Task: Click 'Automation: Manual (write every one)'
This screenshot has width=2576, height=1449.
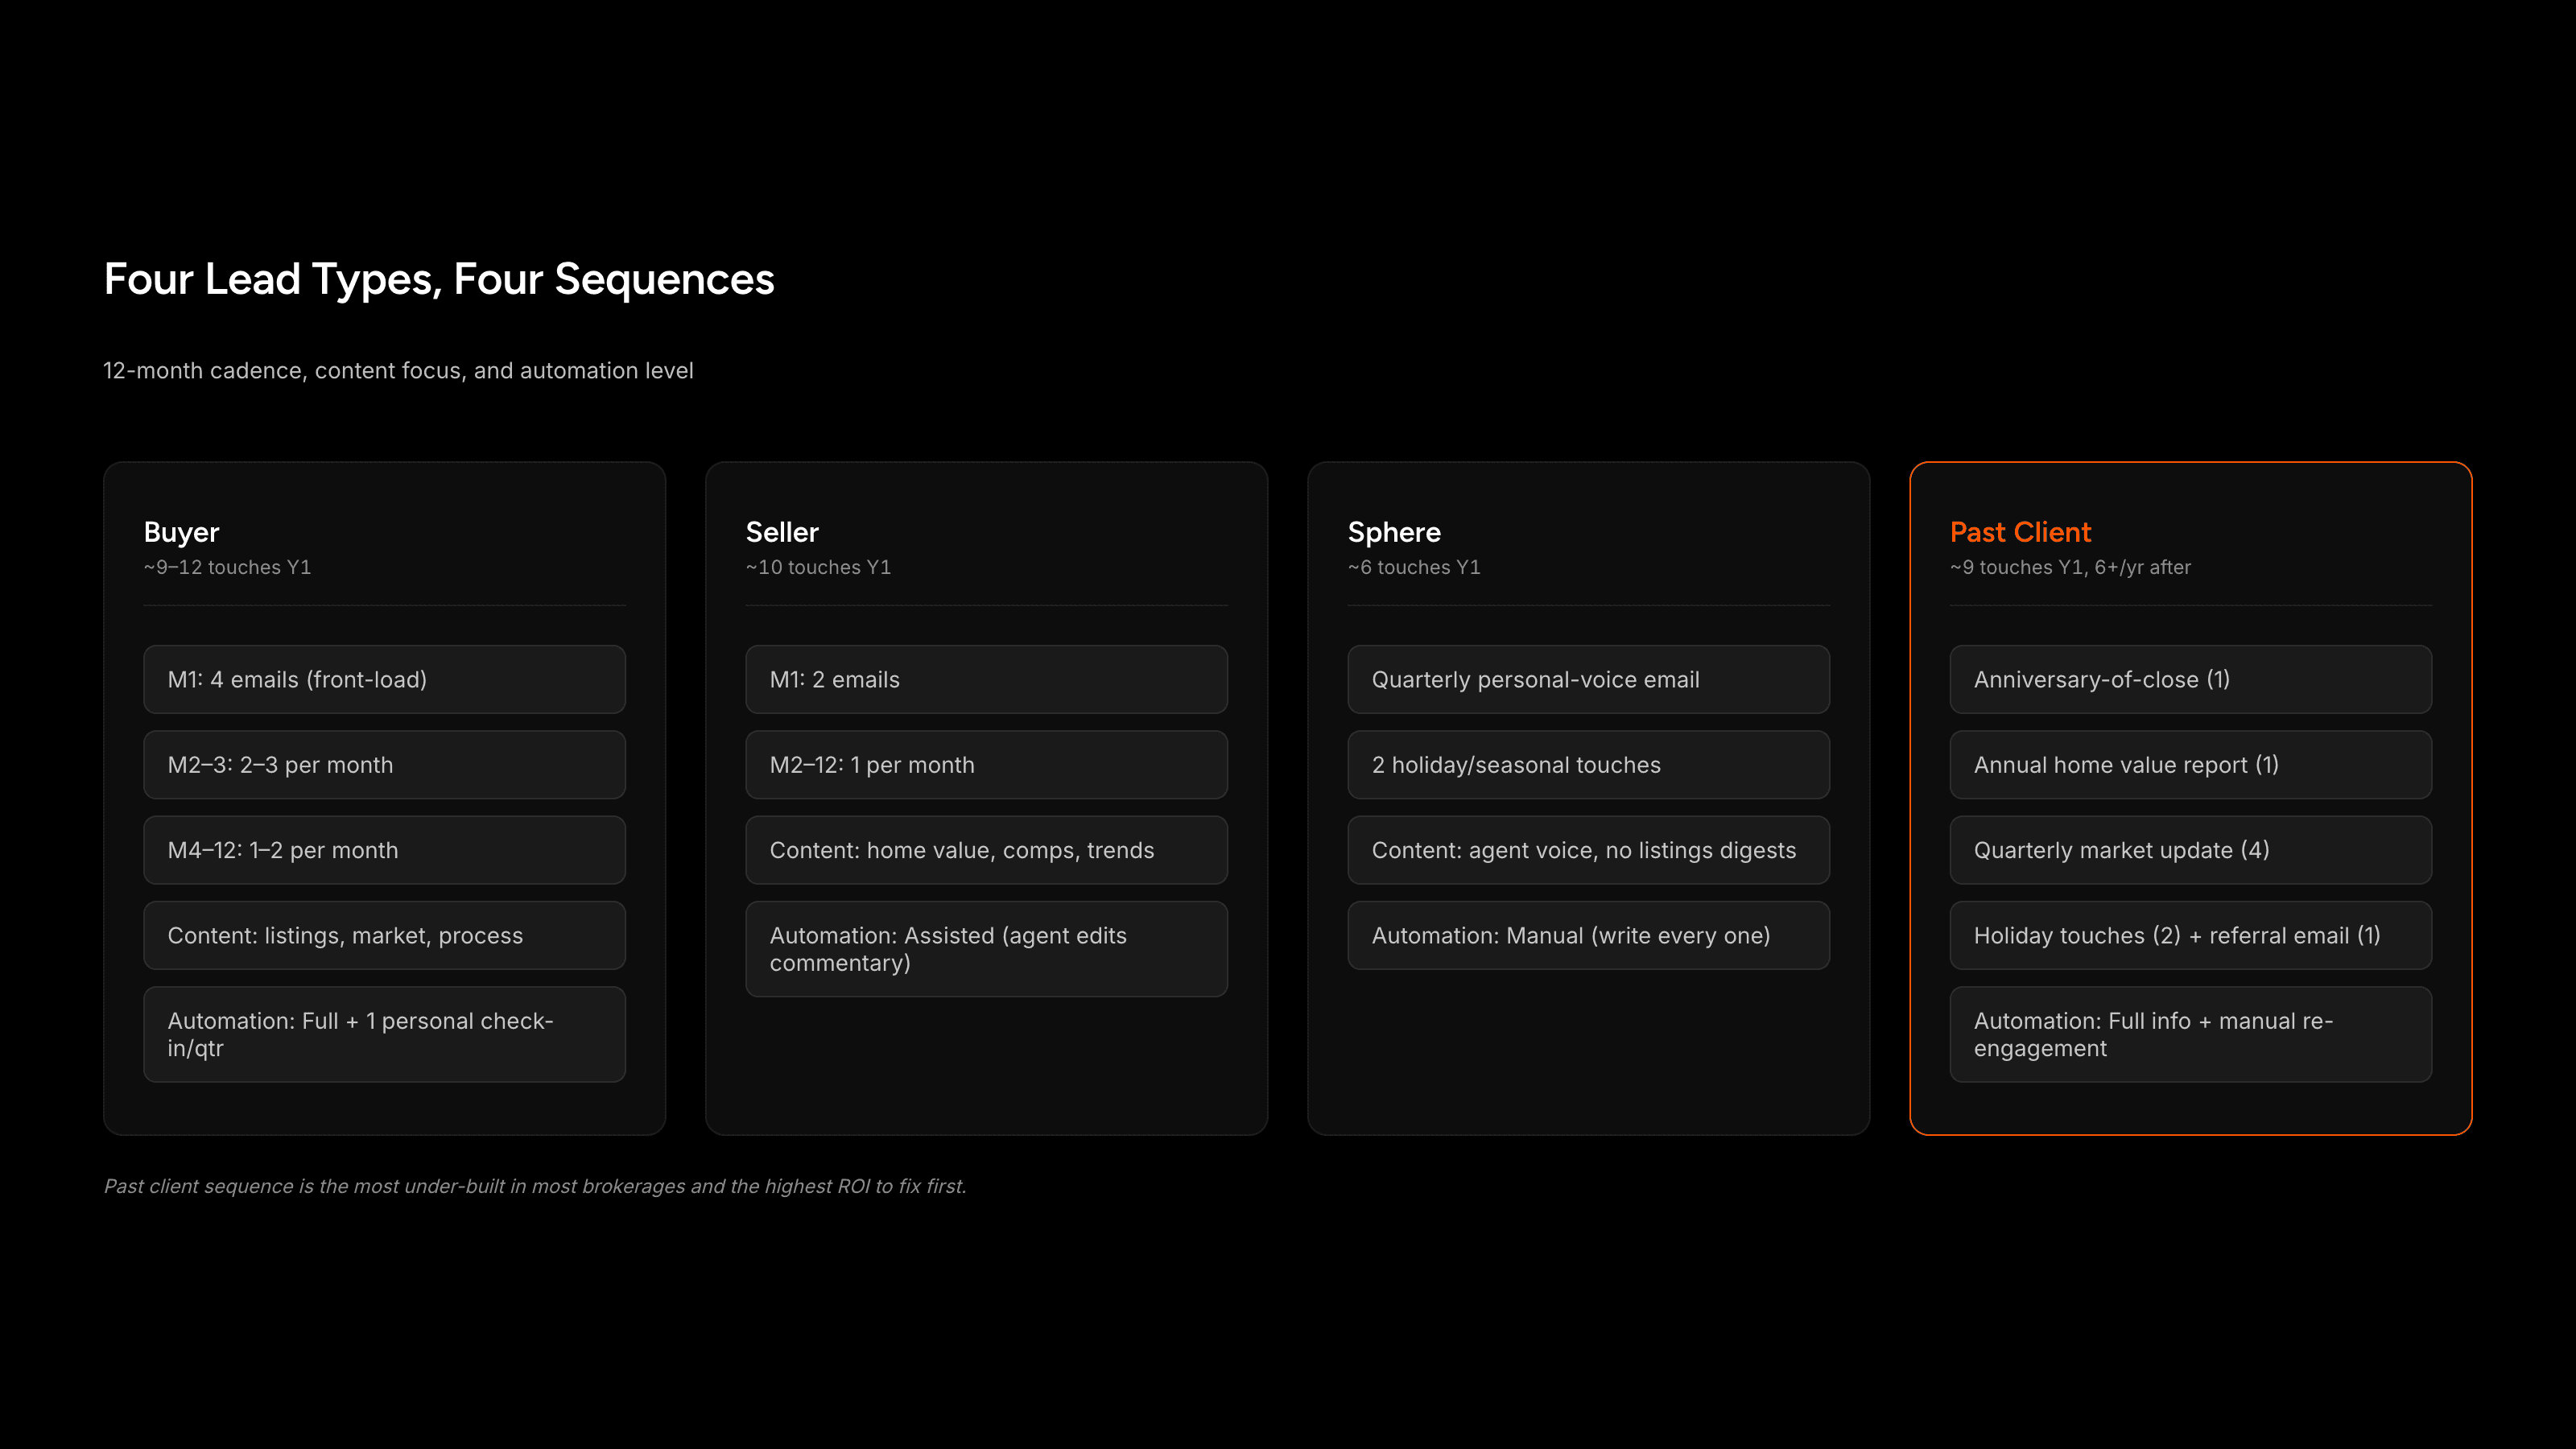Action: coord(1589,935)
